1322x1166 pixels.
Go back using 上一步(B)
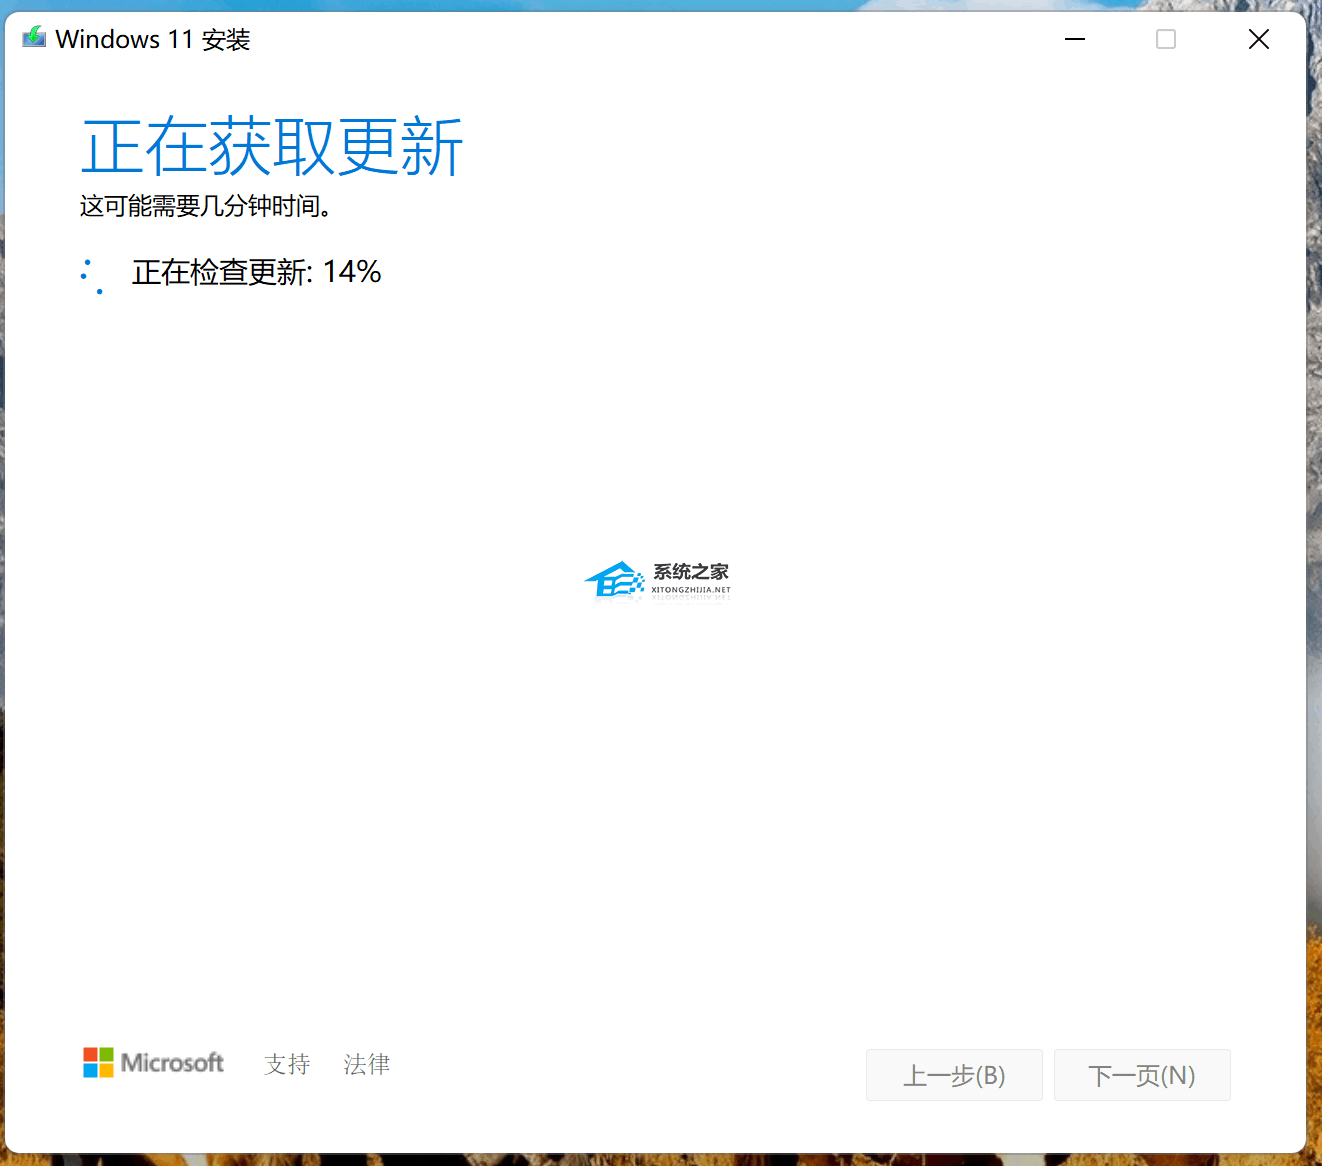pyautogui.click(x=954, y=1075)
